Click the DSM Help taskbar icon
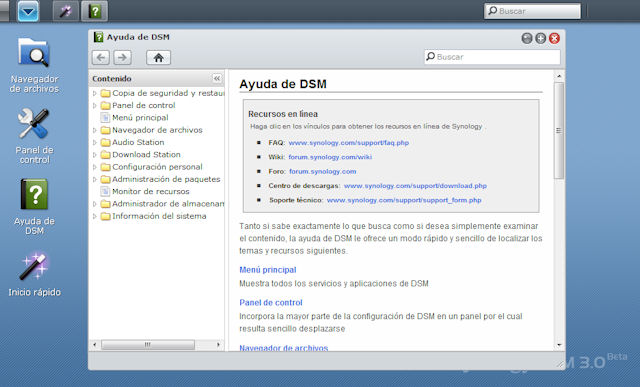This screenshot has width=640, height=387. coord(95,11)
